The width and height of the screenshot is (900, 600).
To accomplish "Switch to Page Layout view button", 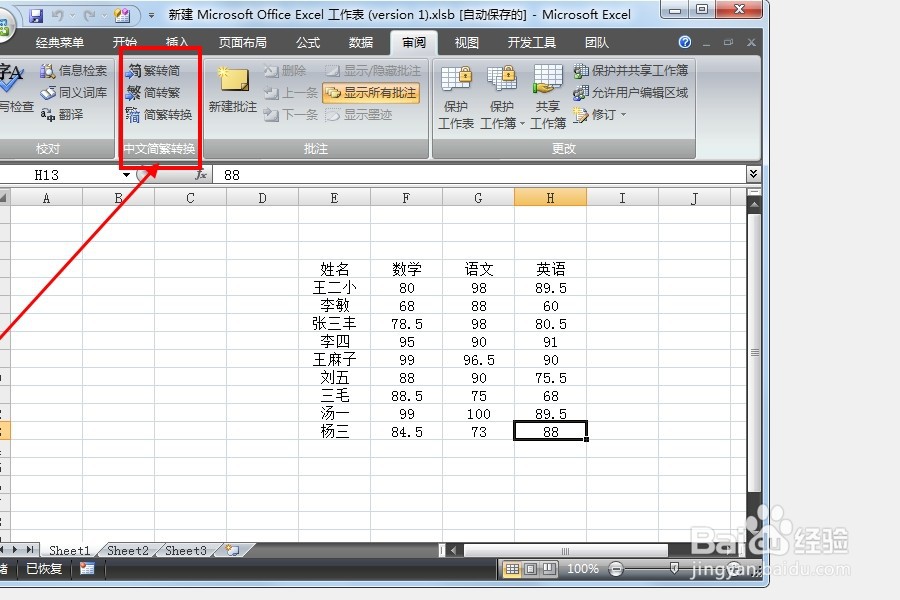I will pyautogui.click(x=531, y=569).
